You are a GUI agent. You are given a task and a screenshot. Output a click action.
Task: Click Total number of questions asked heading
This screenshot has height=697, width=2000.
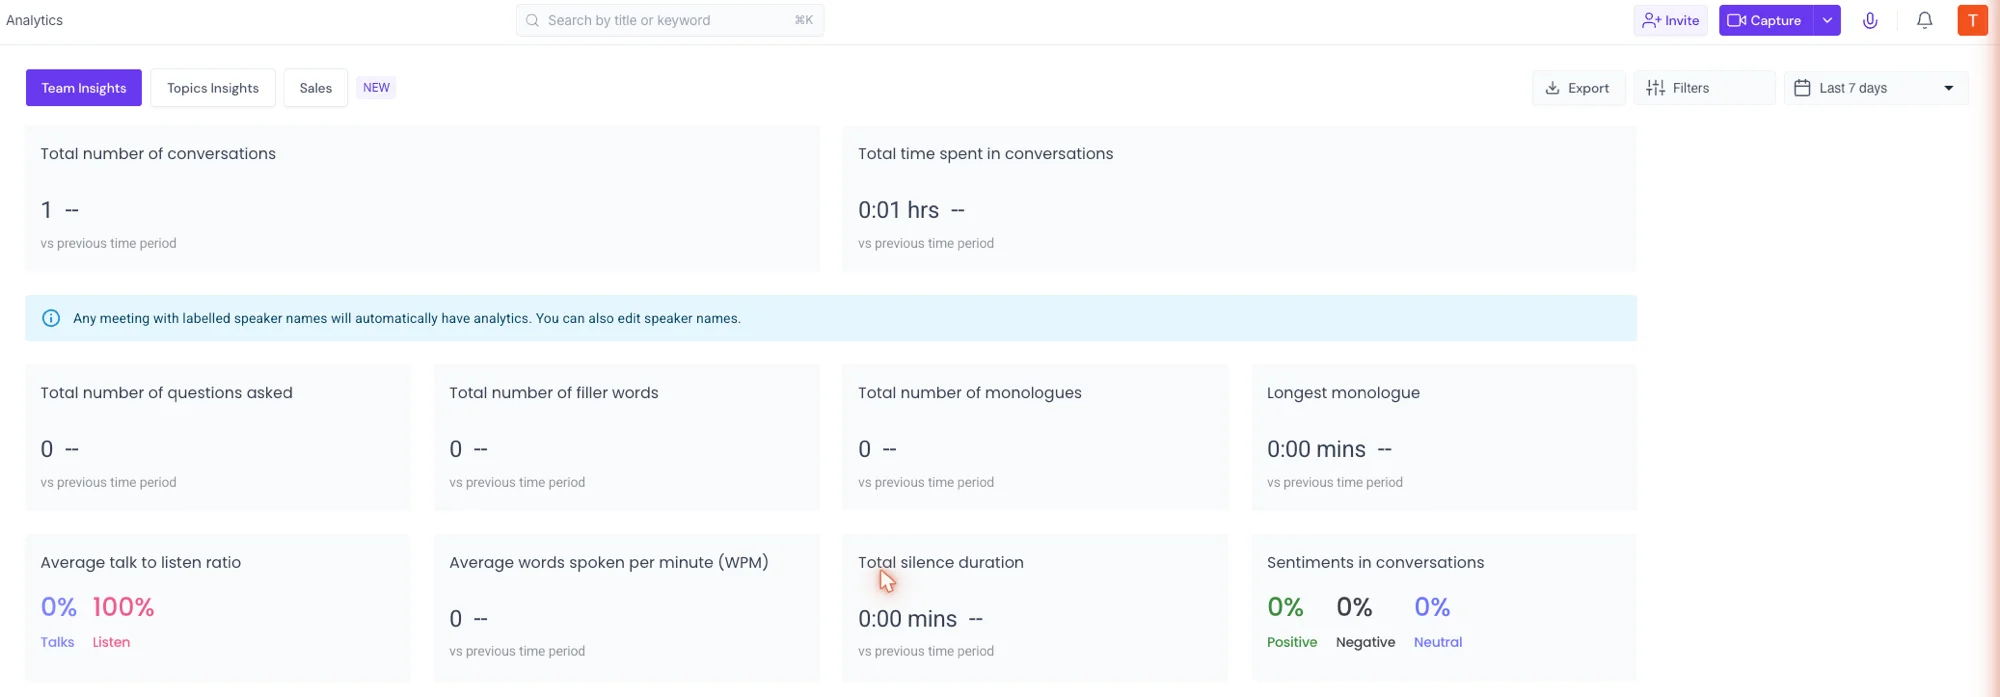pos(166,393)
